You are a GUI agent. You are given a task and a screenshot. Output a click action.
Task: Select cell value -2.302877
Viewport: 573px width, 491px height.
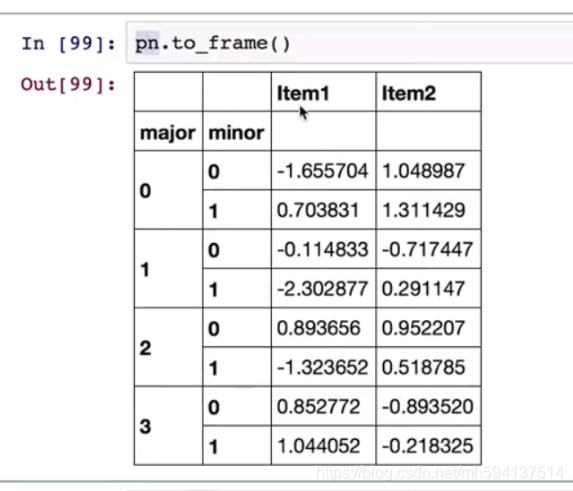pyautogui.click(x=322, y=289)
